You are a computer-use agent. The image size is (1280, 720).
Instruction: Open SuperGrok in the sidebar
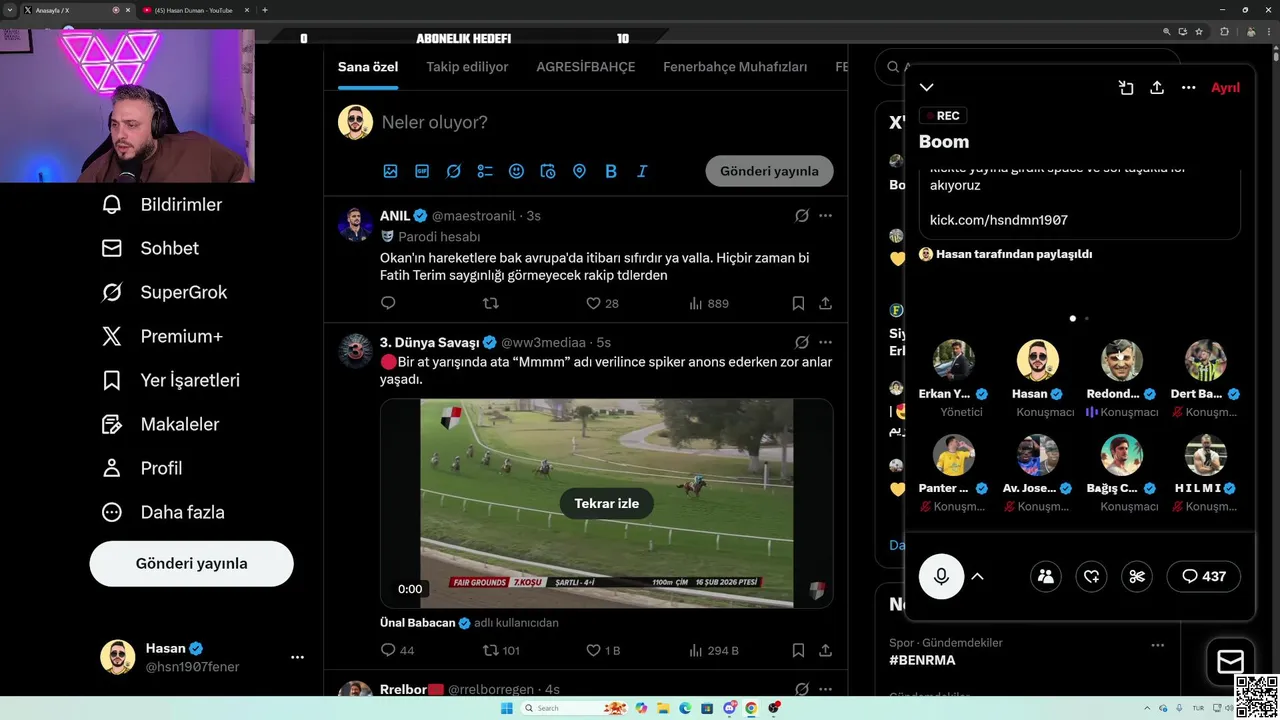point(164,292)
